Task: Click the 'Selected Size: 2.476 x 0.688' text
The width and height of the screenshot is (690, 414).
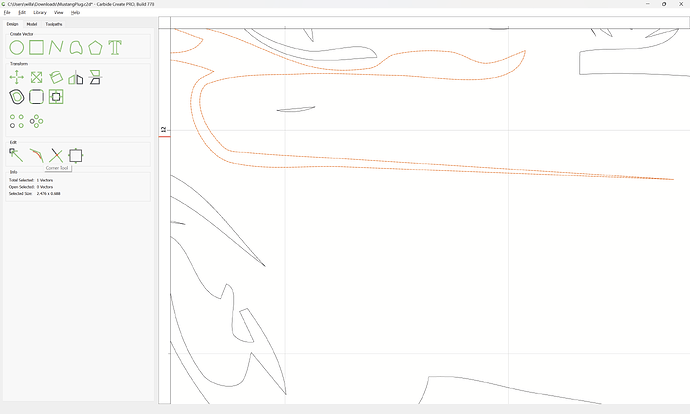Action: tap(35, 194)
